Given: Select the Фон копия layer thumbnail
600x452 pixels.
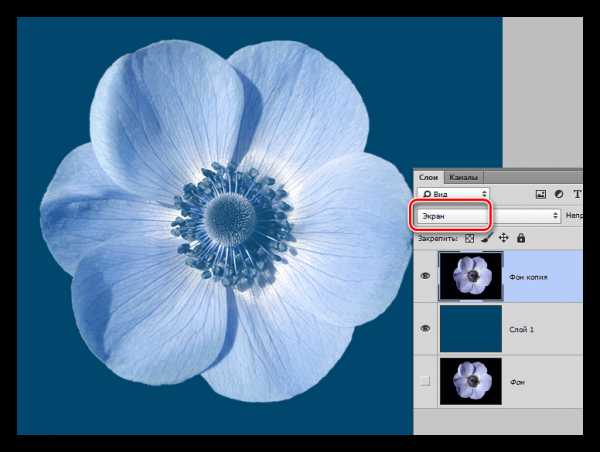Looking at the screenshot, I should pos(471,276).
